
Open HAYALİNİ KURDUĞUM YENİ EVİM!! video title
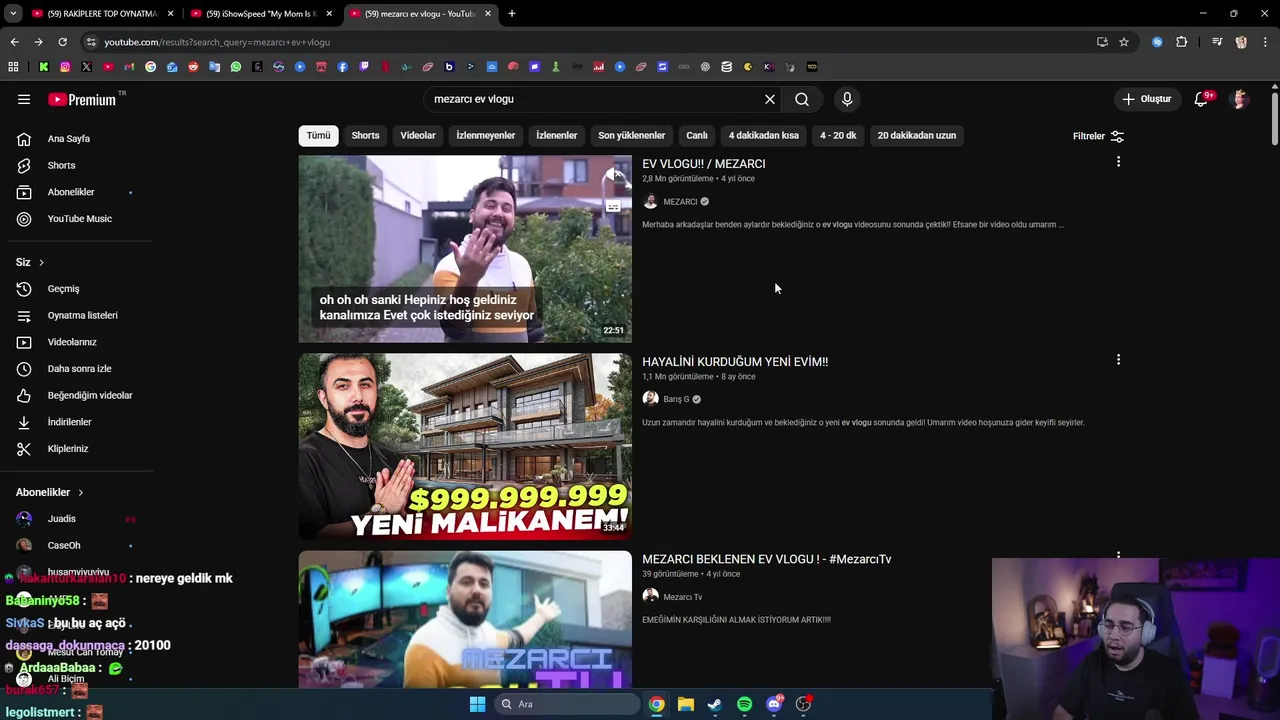(735, 362)
